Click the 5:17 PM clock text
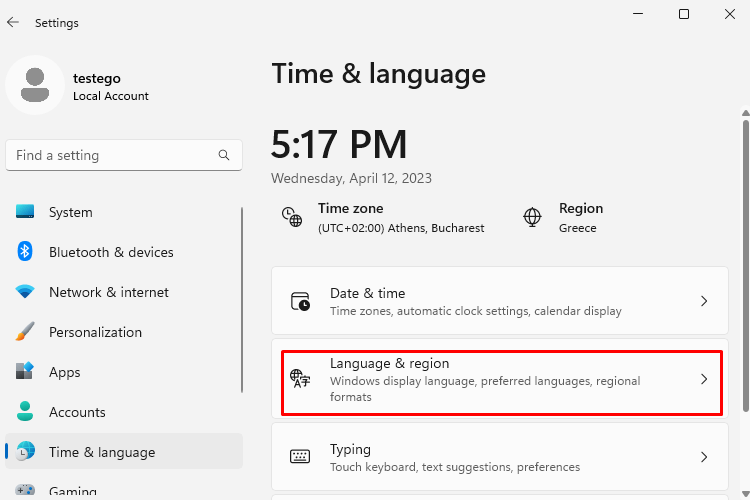750x500 pixels. 339,144
